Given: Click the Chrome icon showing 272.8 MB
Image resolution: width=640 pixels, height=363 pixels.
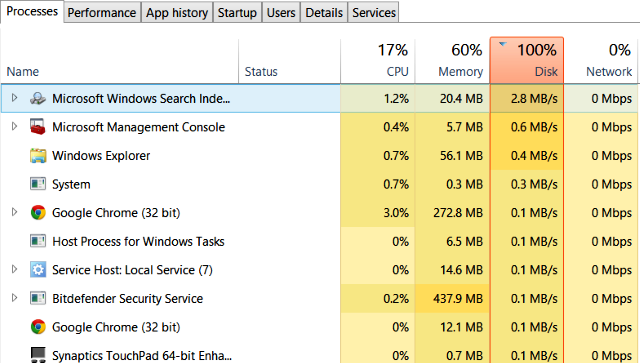Looking at the screenshot, I should pos(38,213).
